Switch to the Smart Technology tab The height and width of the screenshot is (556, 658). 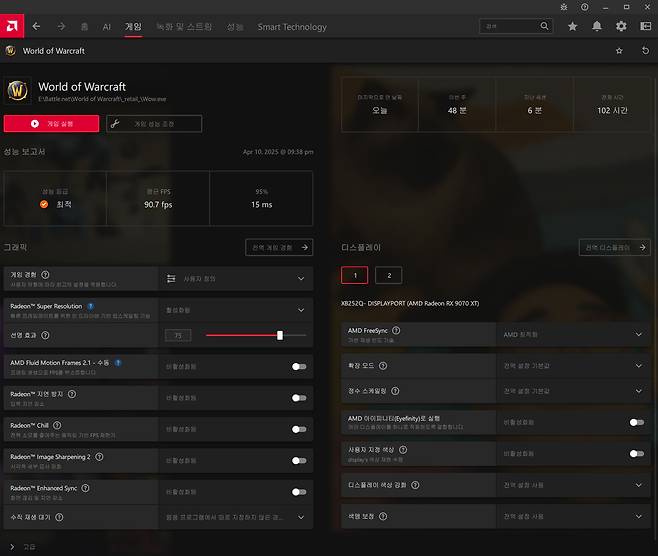click(x=292, y=27)
